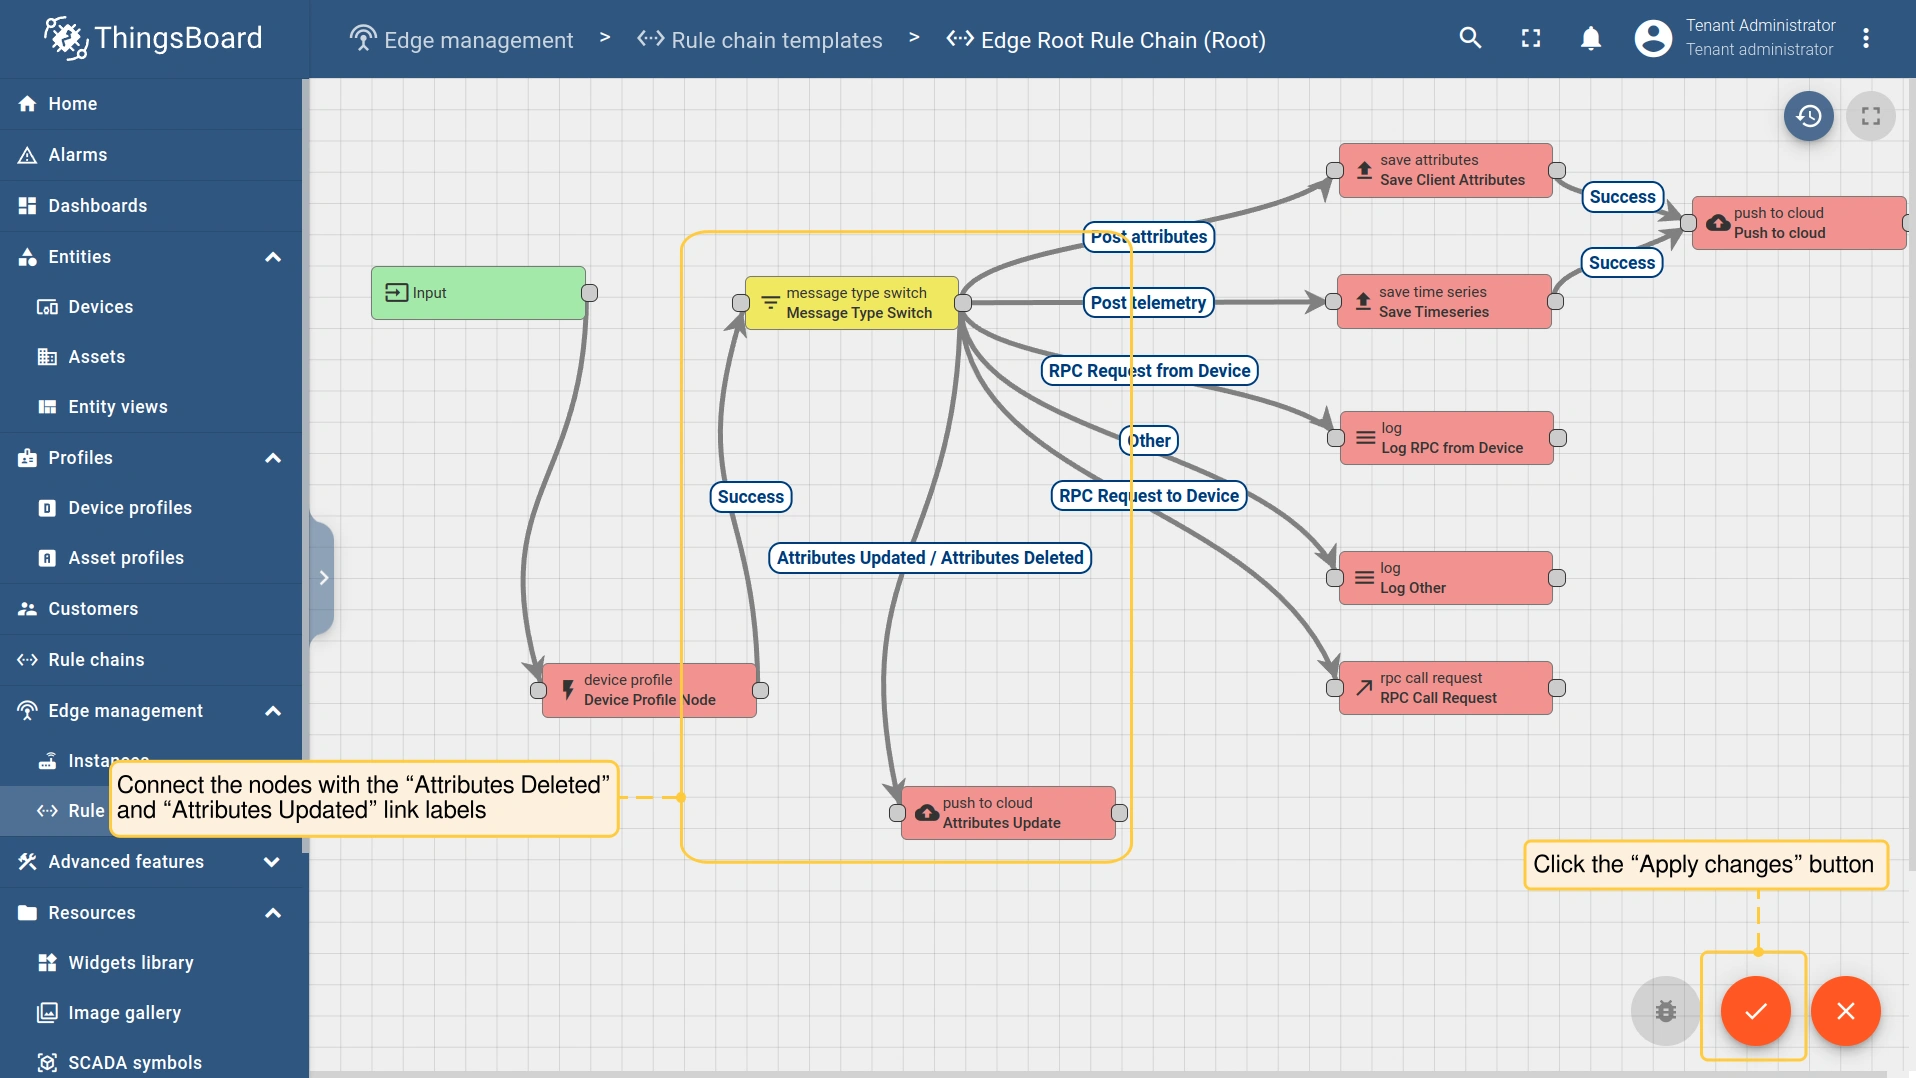The height and width of the screenshot is (1078, 1916).
Task: Open Device profiles in the sidebar
Action: click(130, 508)
